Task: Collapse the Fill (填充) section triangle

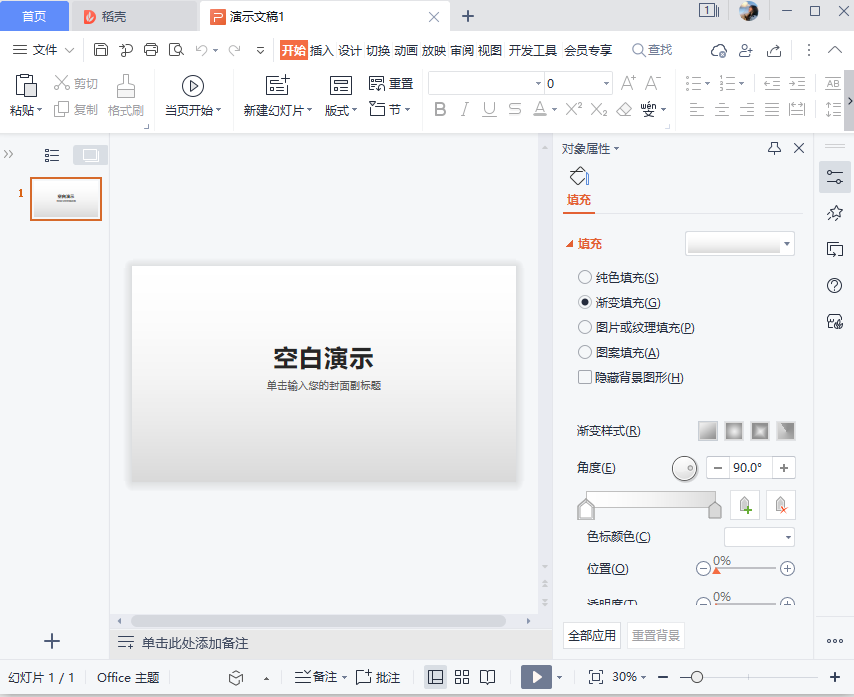Action: [570, 244]
